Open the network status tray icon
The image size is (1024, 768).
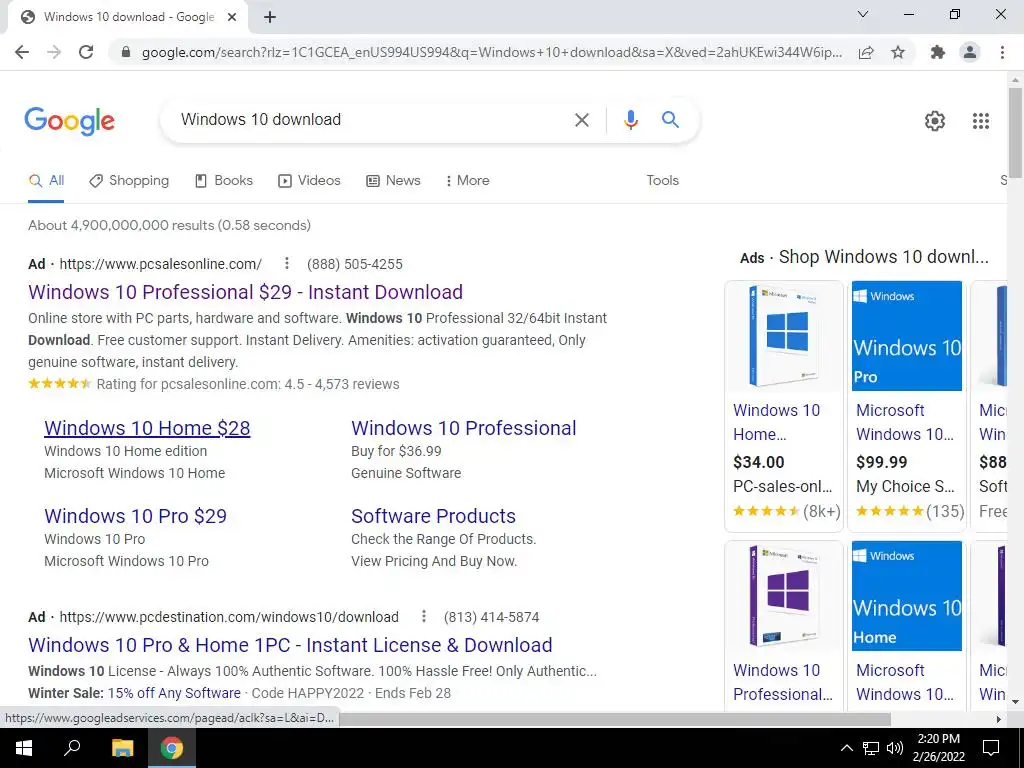pyautogui.click(x=871, y=748)
